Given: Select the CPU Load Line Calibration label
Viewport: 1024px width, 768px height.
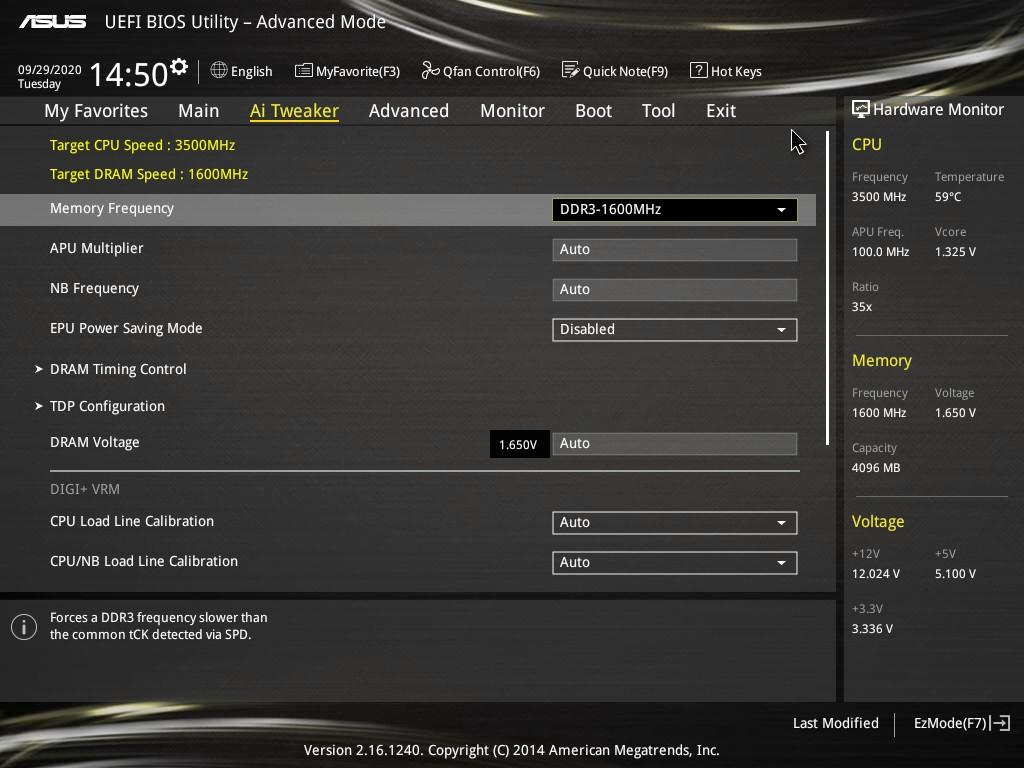Looking at the screenshot, I should point(132,521).
